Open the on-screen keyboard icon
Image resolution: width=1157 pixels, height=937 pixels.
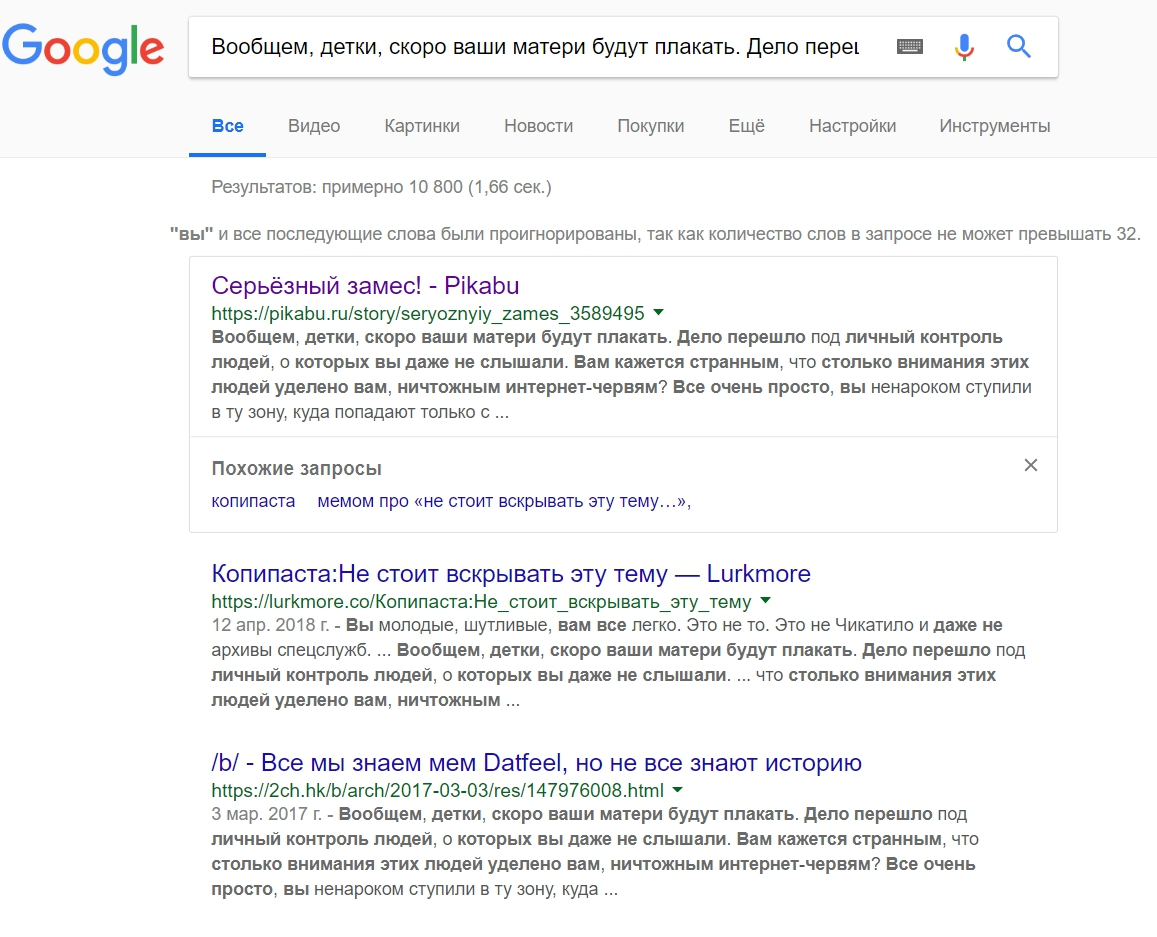(x=909, y=46)
